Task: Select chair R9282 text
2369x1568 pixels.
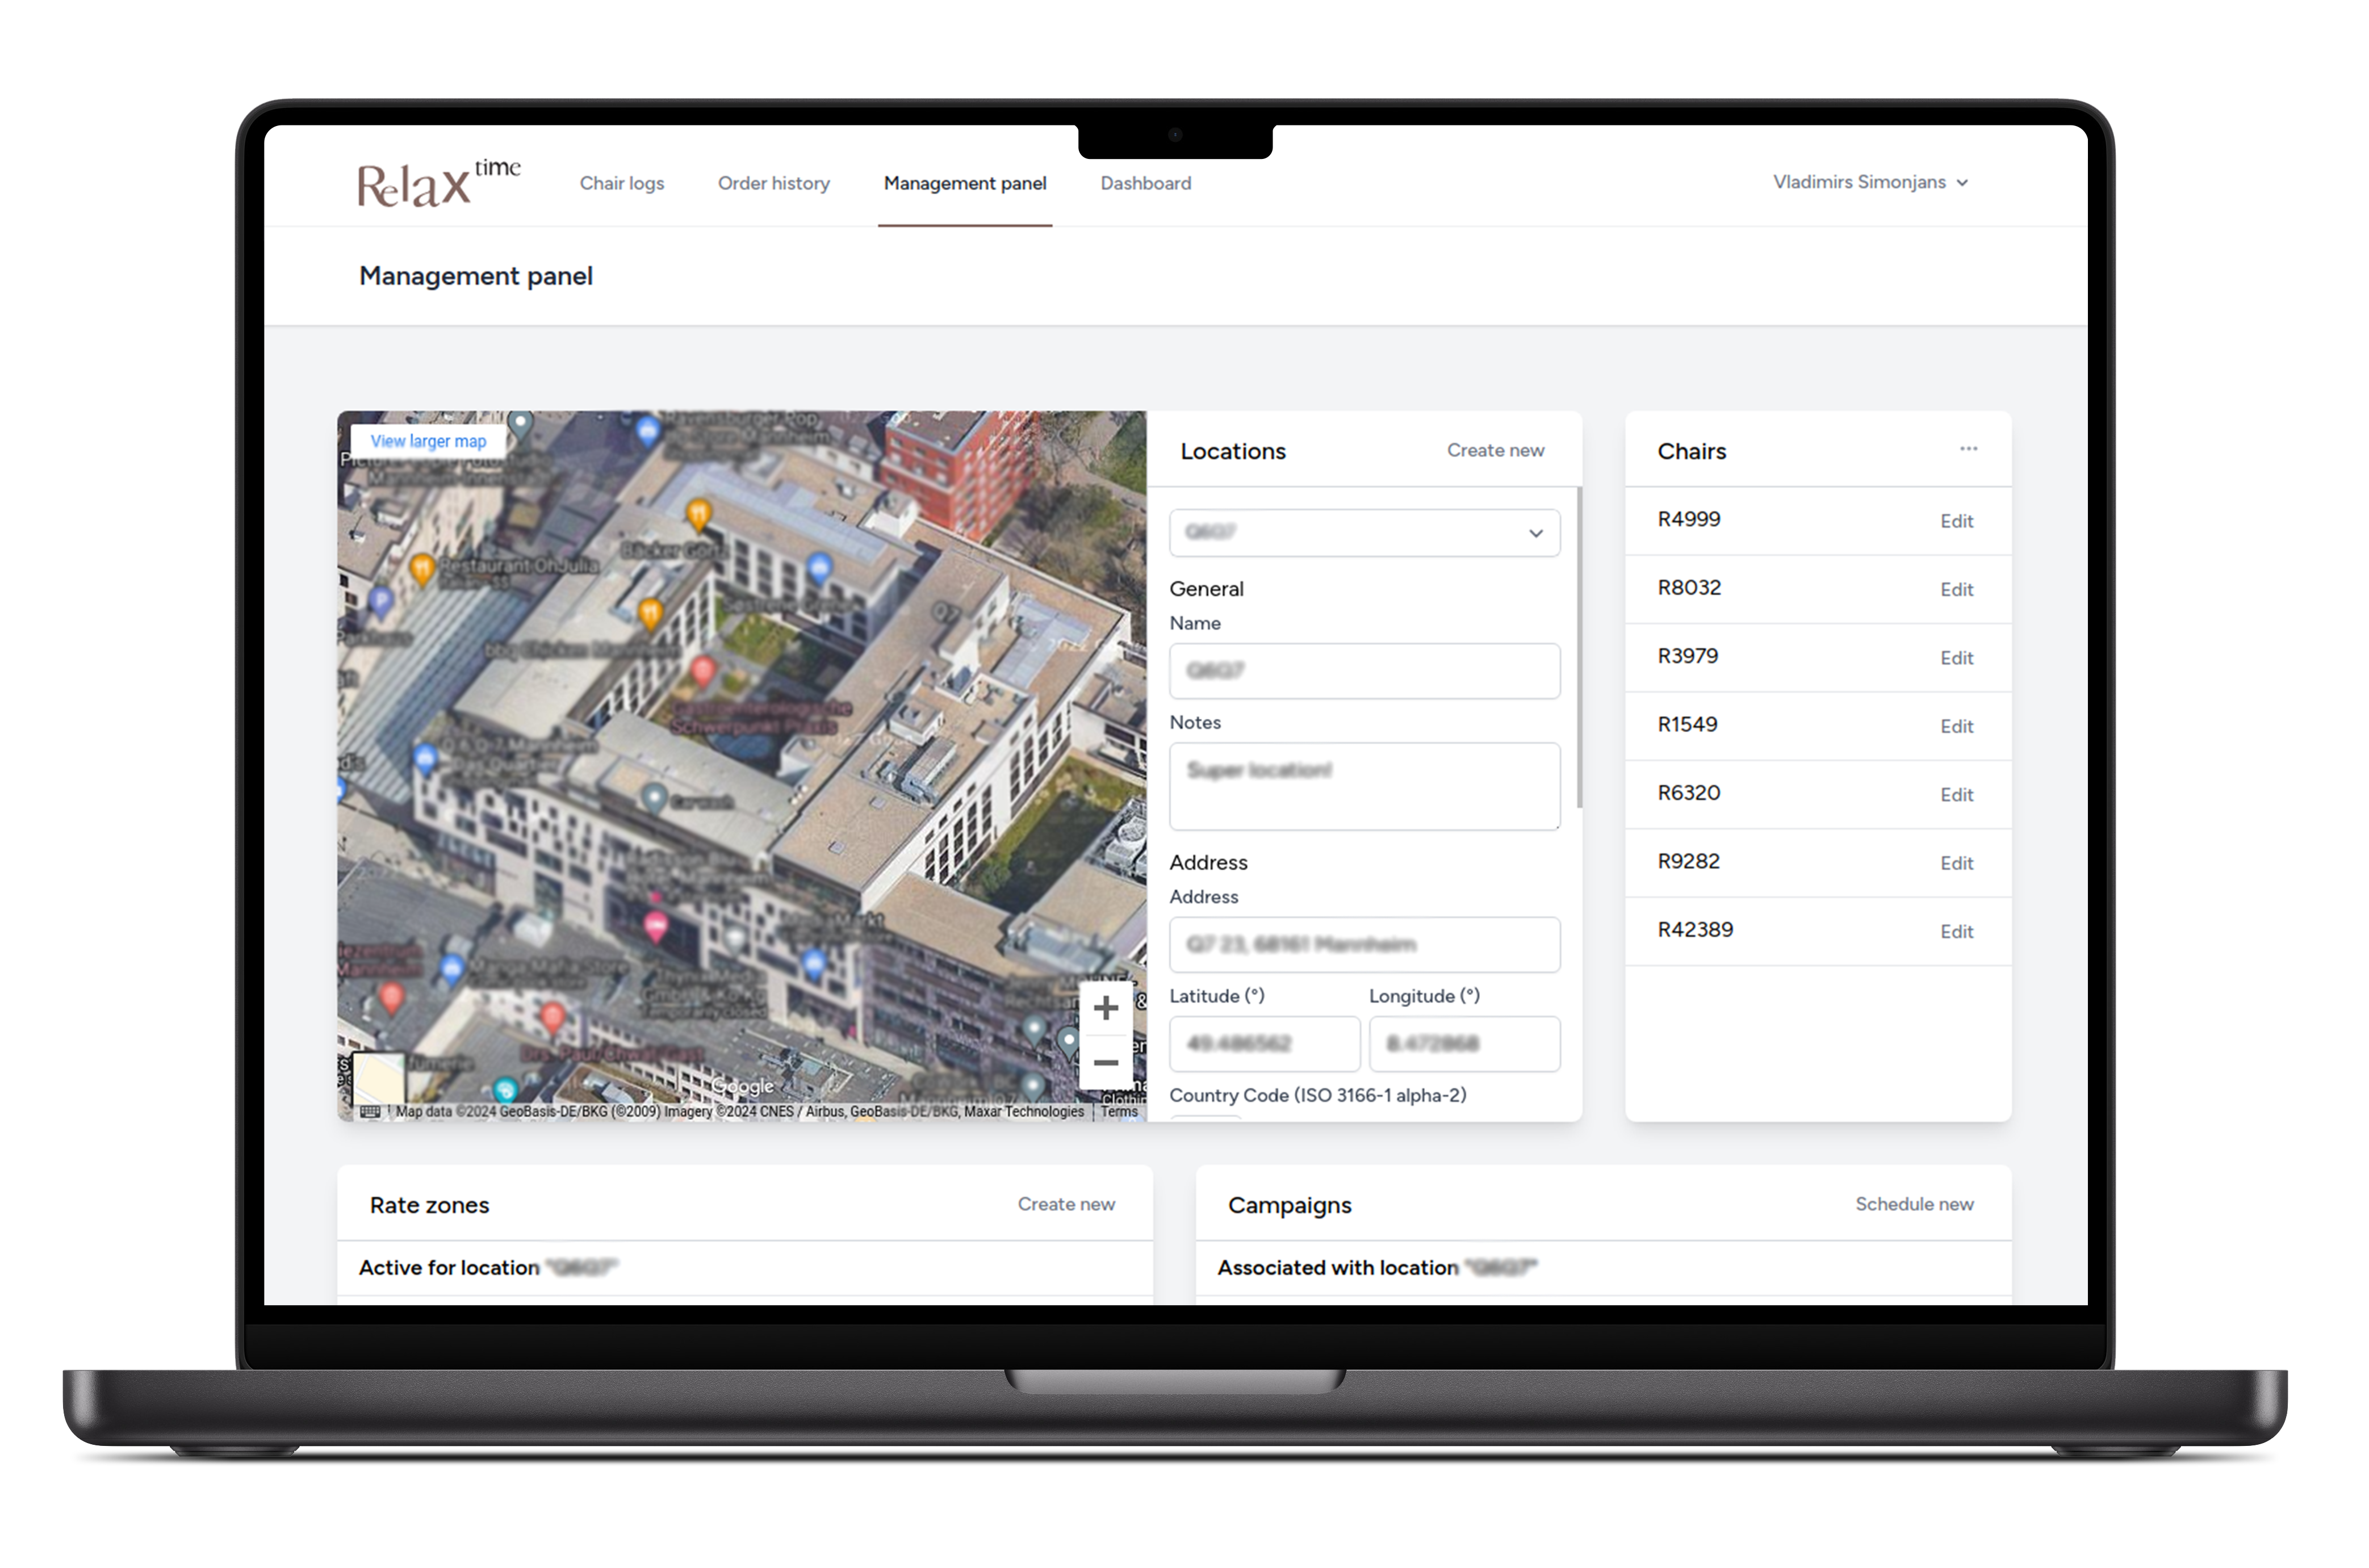Action: [x=1688, y=861]
